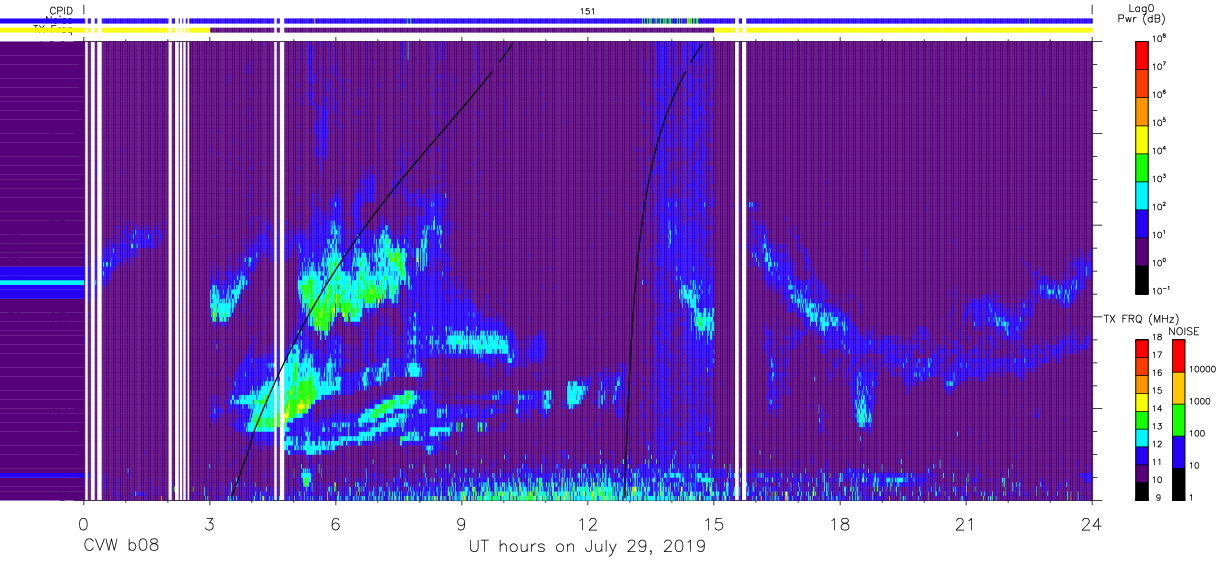The width and height of the screenshot is (1228, 567).
Task: Click the green segment of the Lag0 Pwr colorbar
Action: (x=1143, y=165)
